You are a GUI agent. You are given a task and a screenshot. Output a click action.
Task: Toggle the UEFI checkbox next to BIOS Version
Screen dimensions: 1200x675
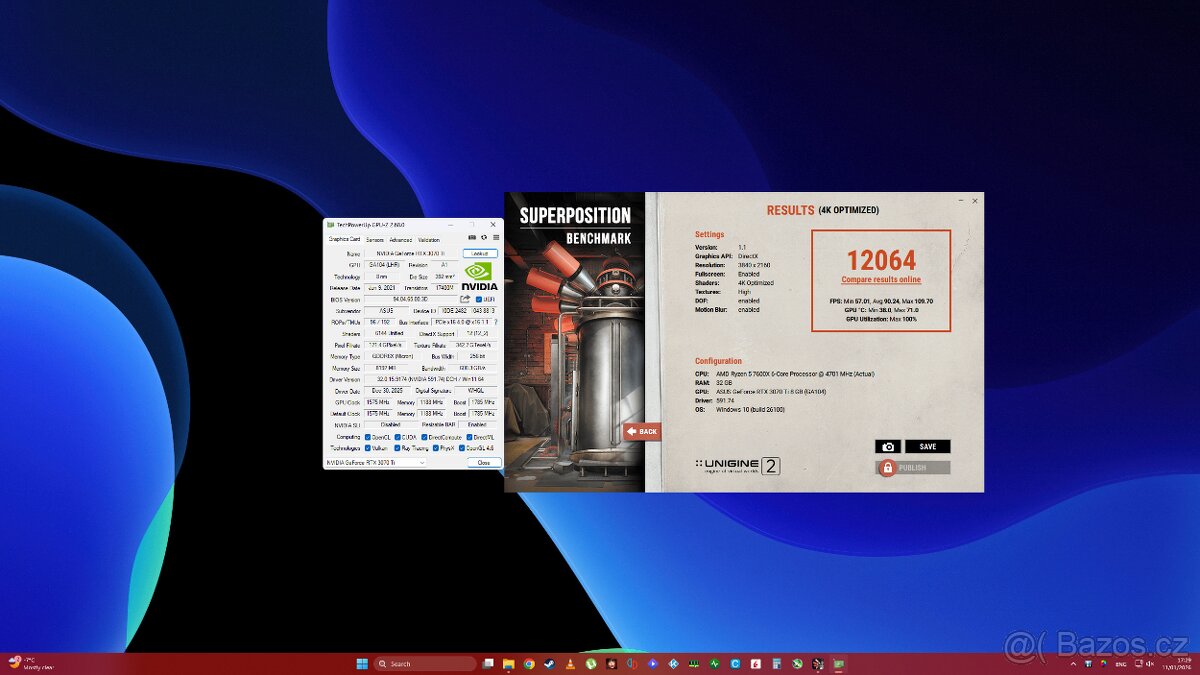pyautogui.click(x=479, y=299)
